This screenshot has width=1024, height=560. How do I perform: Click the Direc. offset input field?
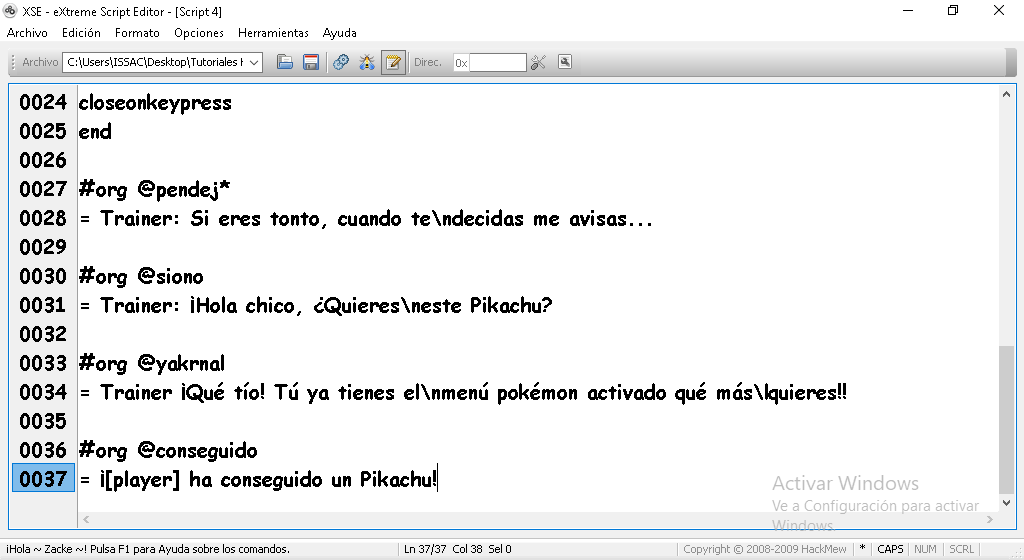pyautogui.click(x=498, y=63)
